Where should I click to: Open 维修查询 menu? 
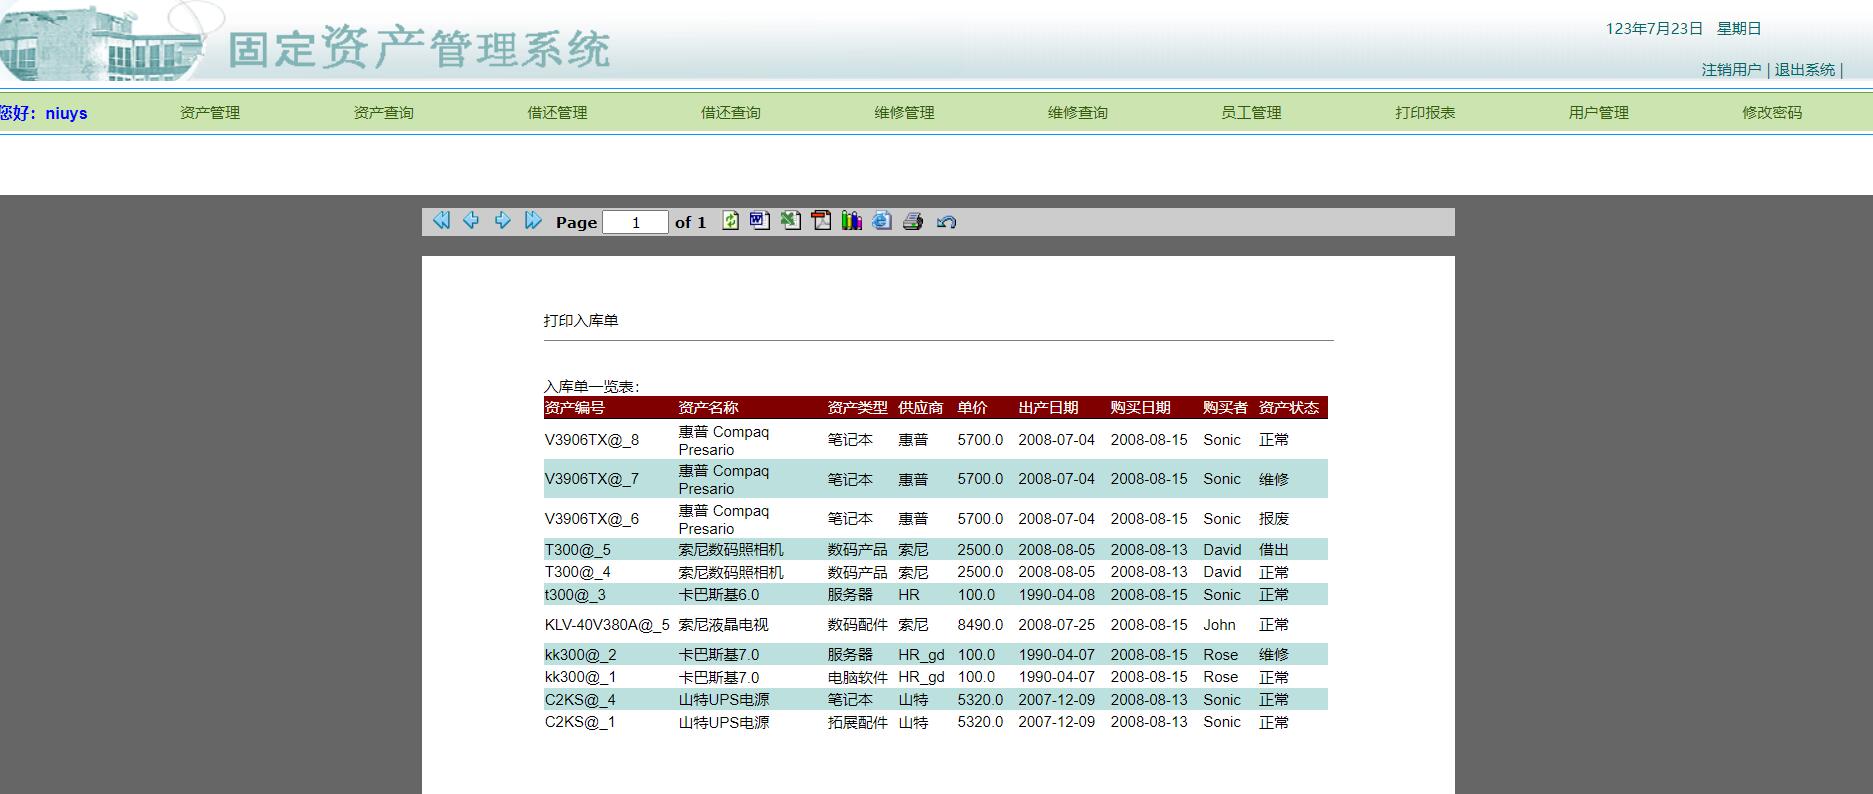click(1078, 113)
